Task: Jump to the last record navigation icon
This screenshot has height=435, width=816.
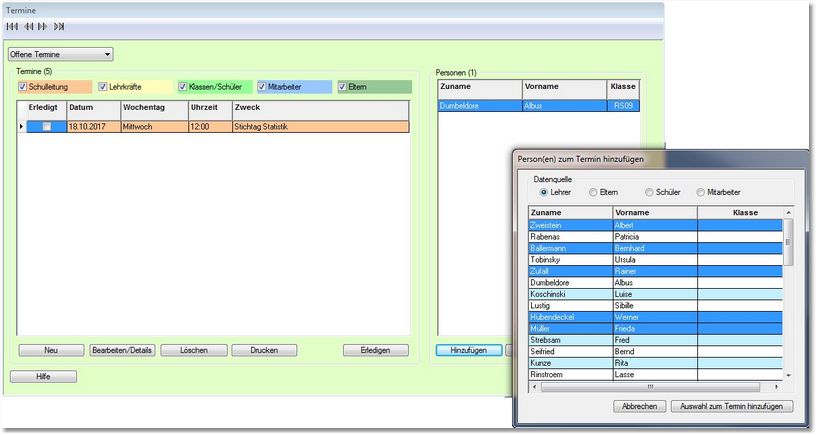Action: (58, 26)
